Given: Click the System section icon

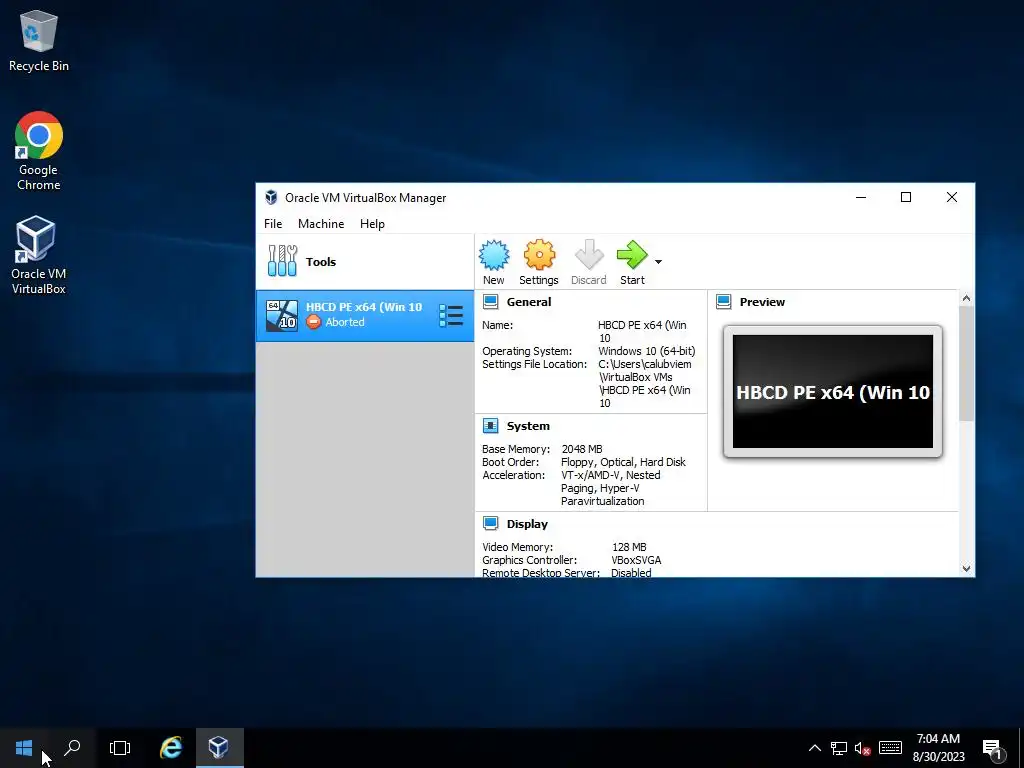Looking at the screenshot, I should [490, 426].
